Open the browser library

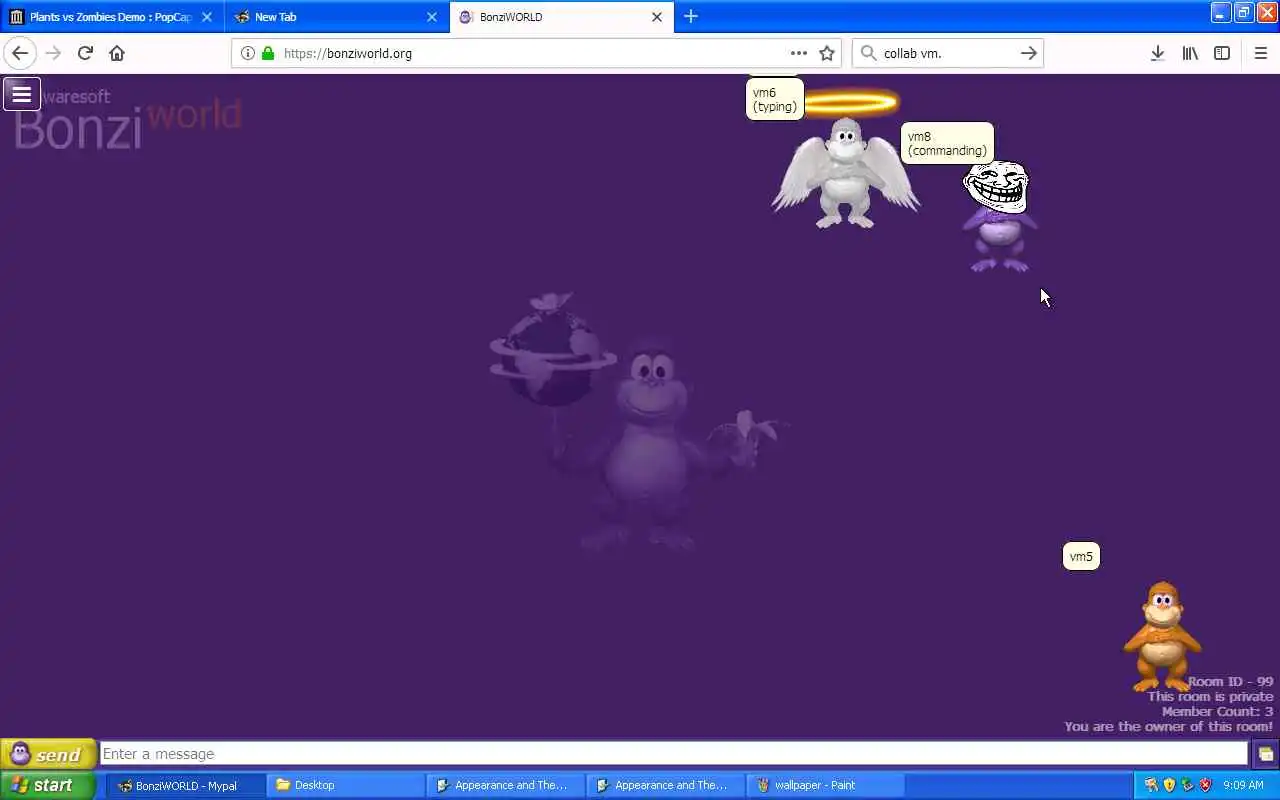point(1190,53)
